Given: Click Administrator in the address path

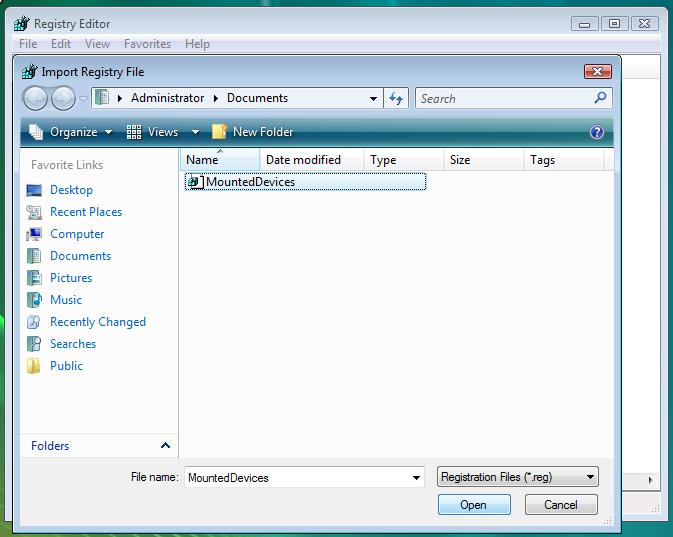Looking at the screenshot, I should pos(168,98).
